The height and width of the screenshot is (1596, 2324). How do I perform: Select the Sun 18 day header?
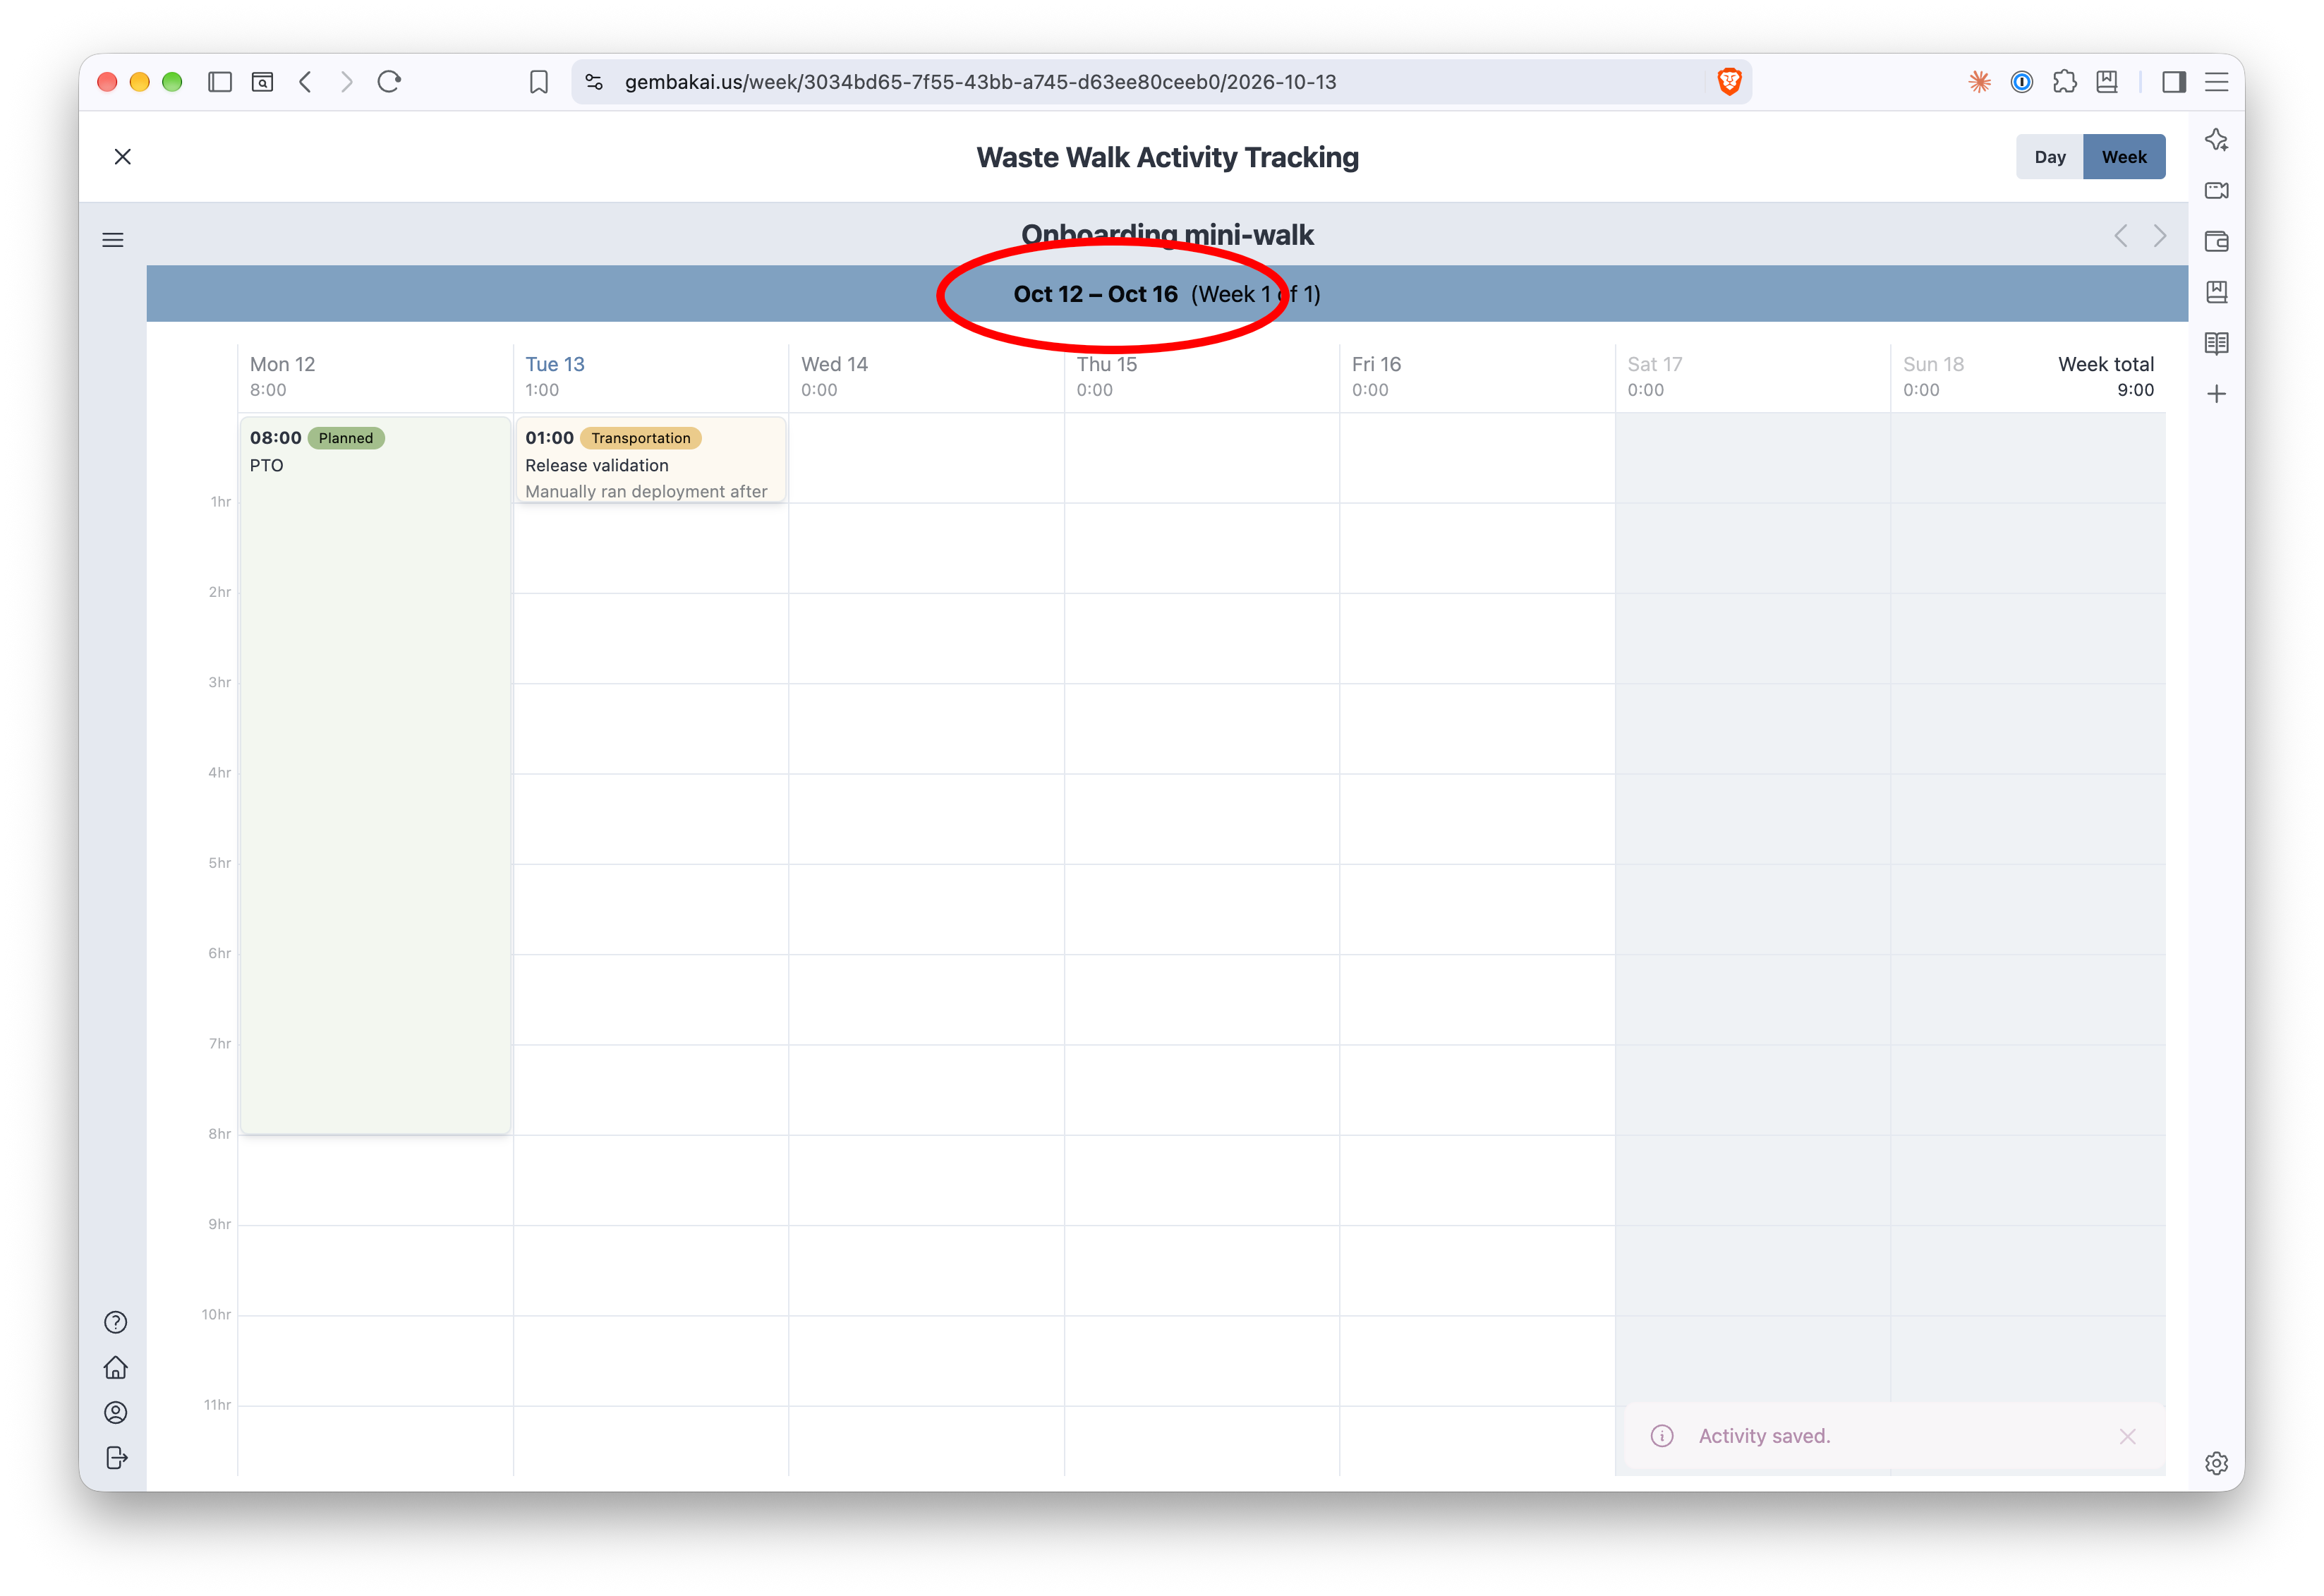tap(1933, 364)
